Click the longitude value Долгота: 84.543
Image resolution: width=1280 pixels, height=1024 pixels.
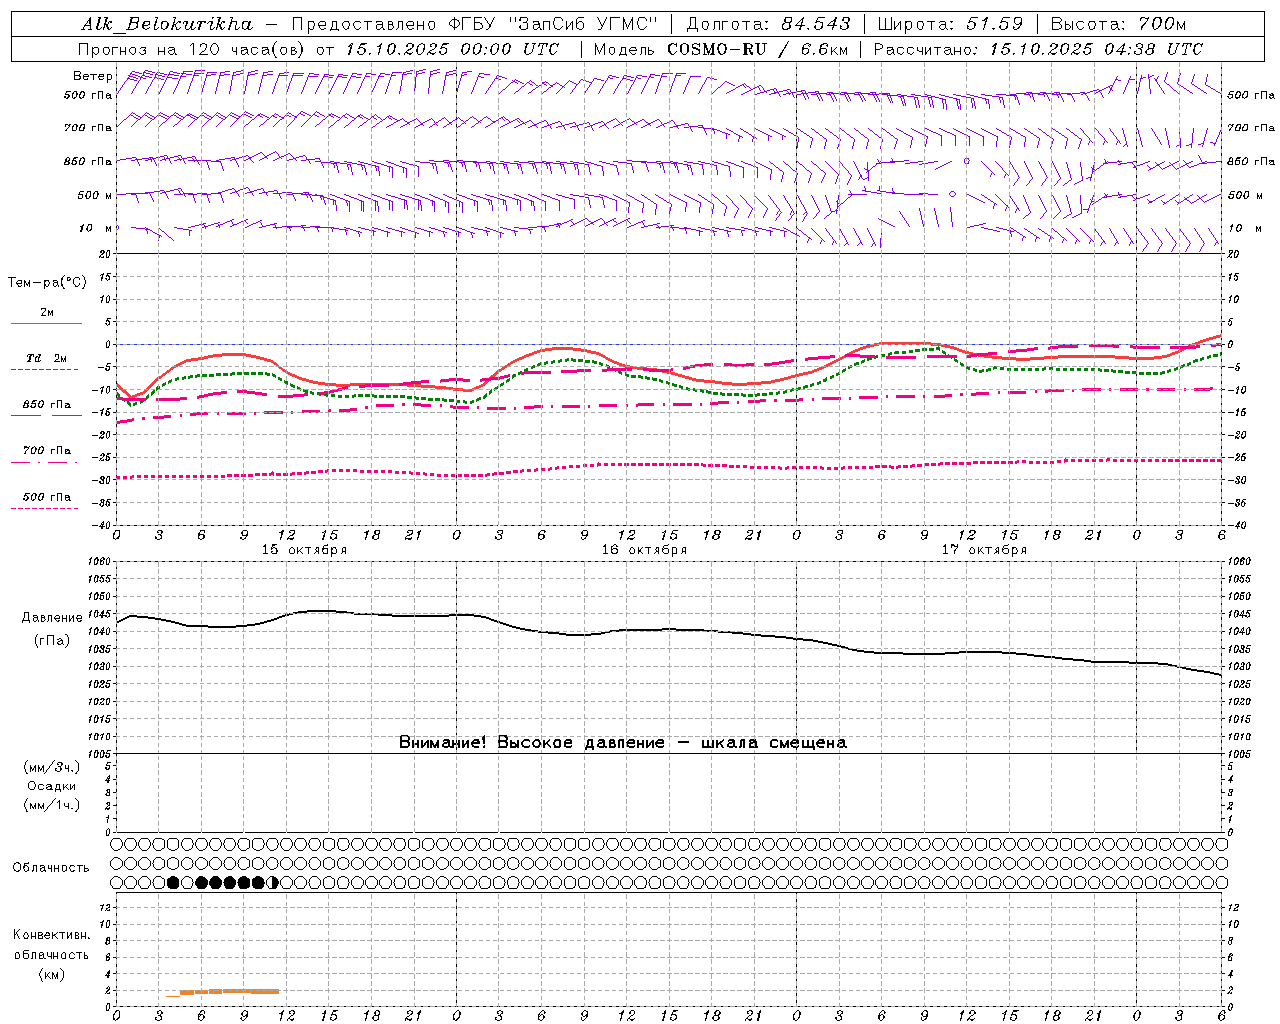(769, 24)
